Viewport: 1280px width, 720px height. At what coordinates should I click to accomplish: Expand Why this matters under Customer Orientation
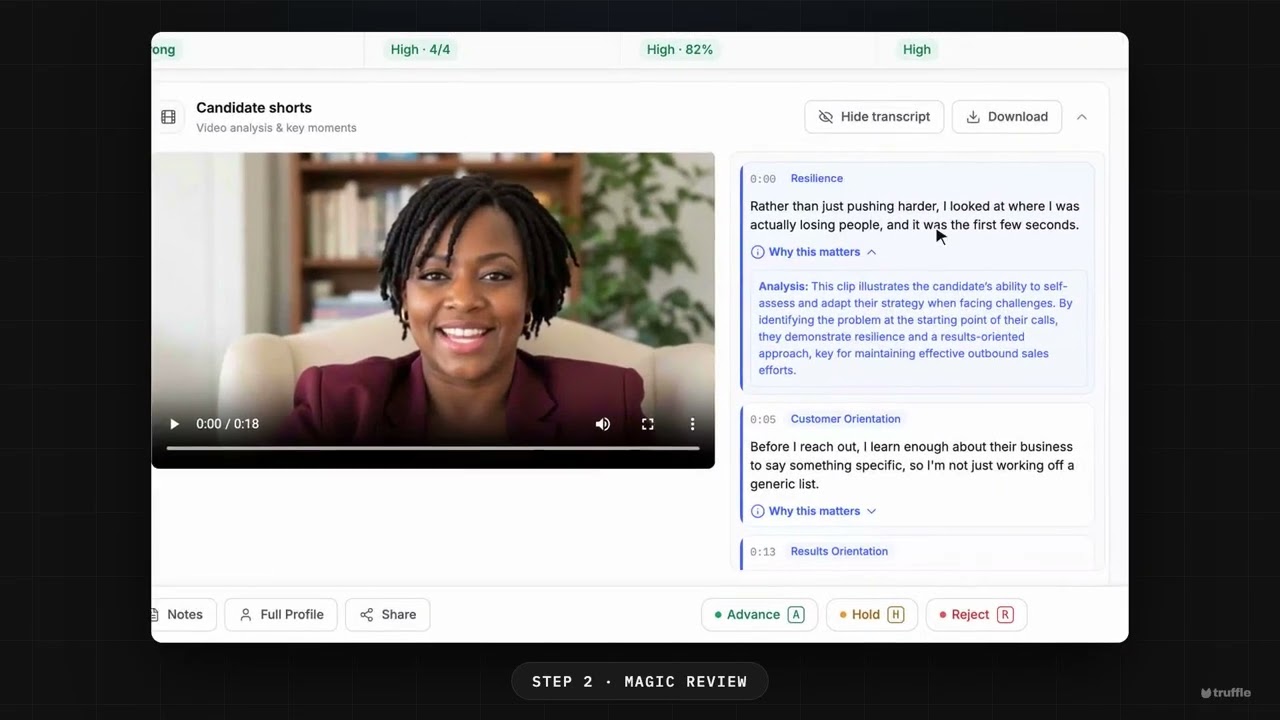coord(814,511)
